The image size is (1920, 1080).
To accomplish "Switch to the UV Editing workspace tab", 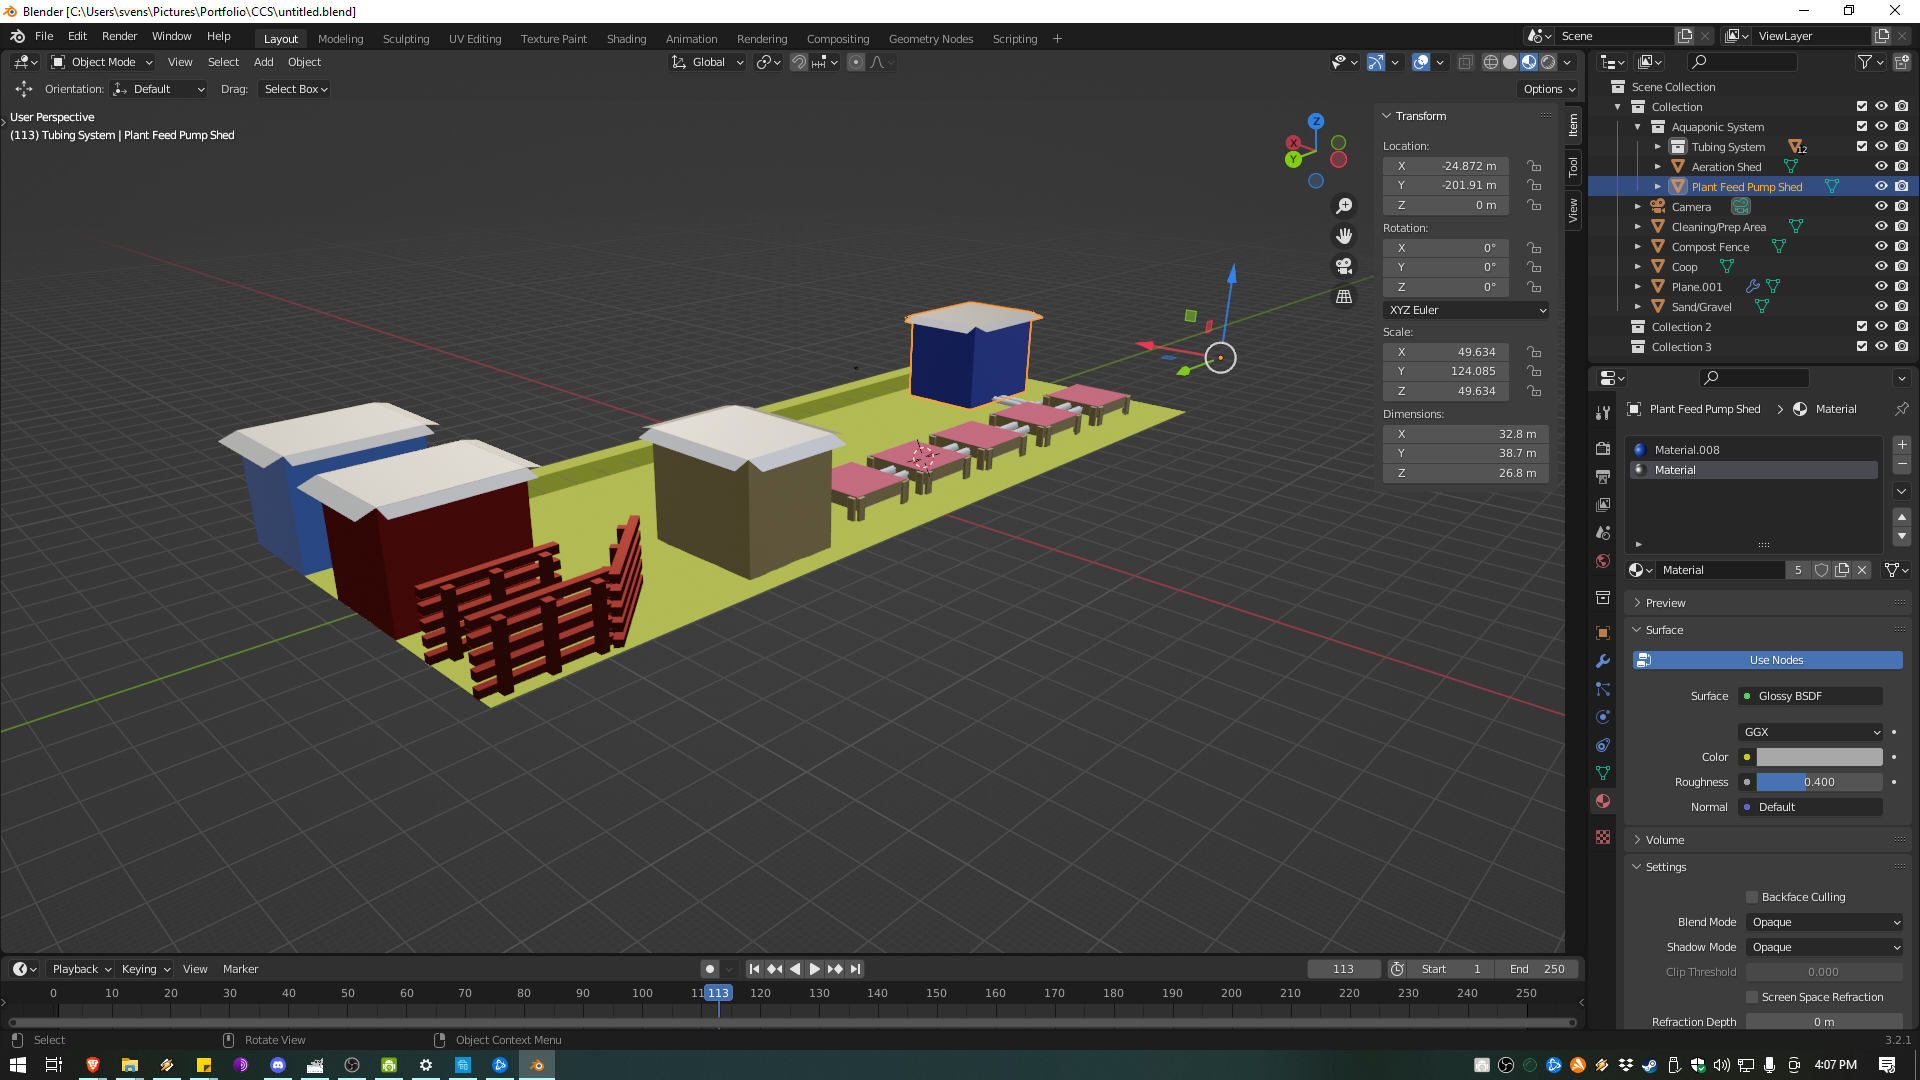I will 474,39.
